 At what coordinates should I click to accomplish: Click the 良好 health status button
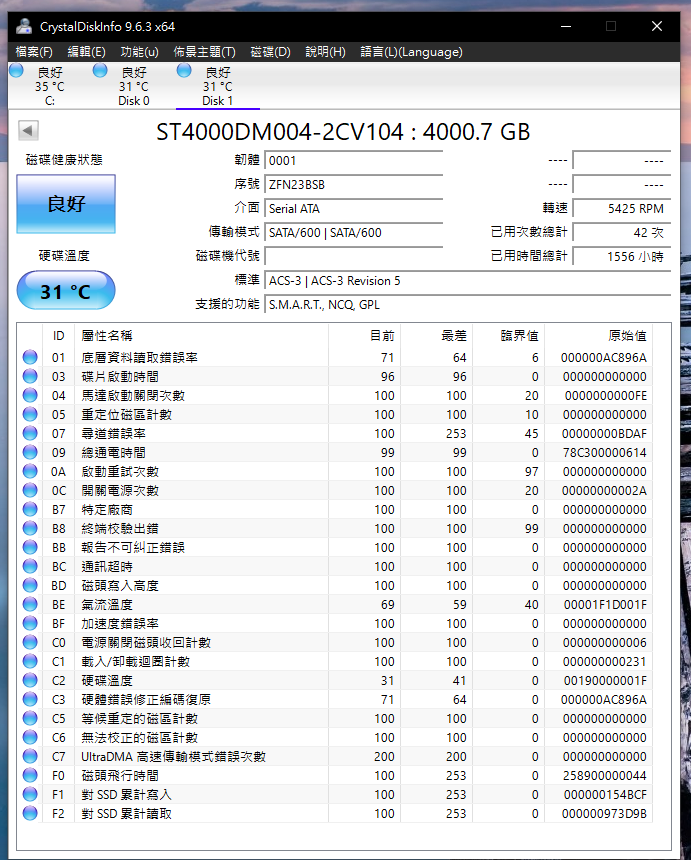coord(66,204)
